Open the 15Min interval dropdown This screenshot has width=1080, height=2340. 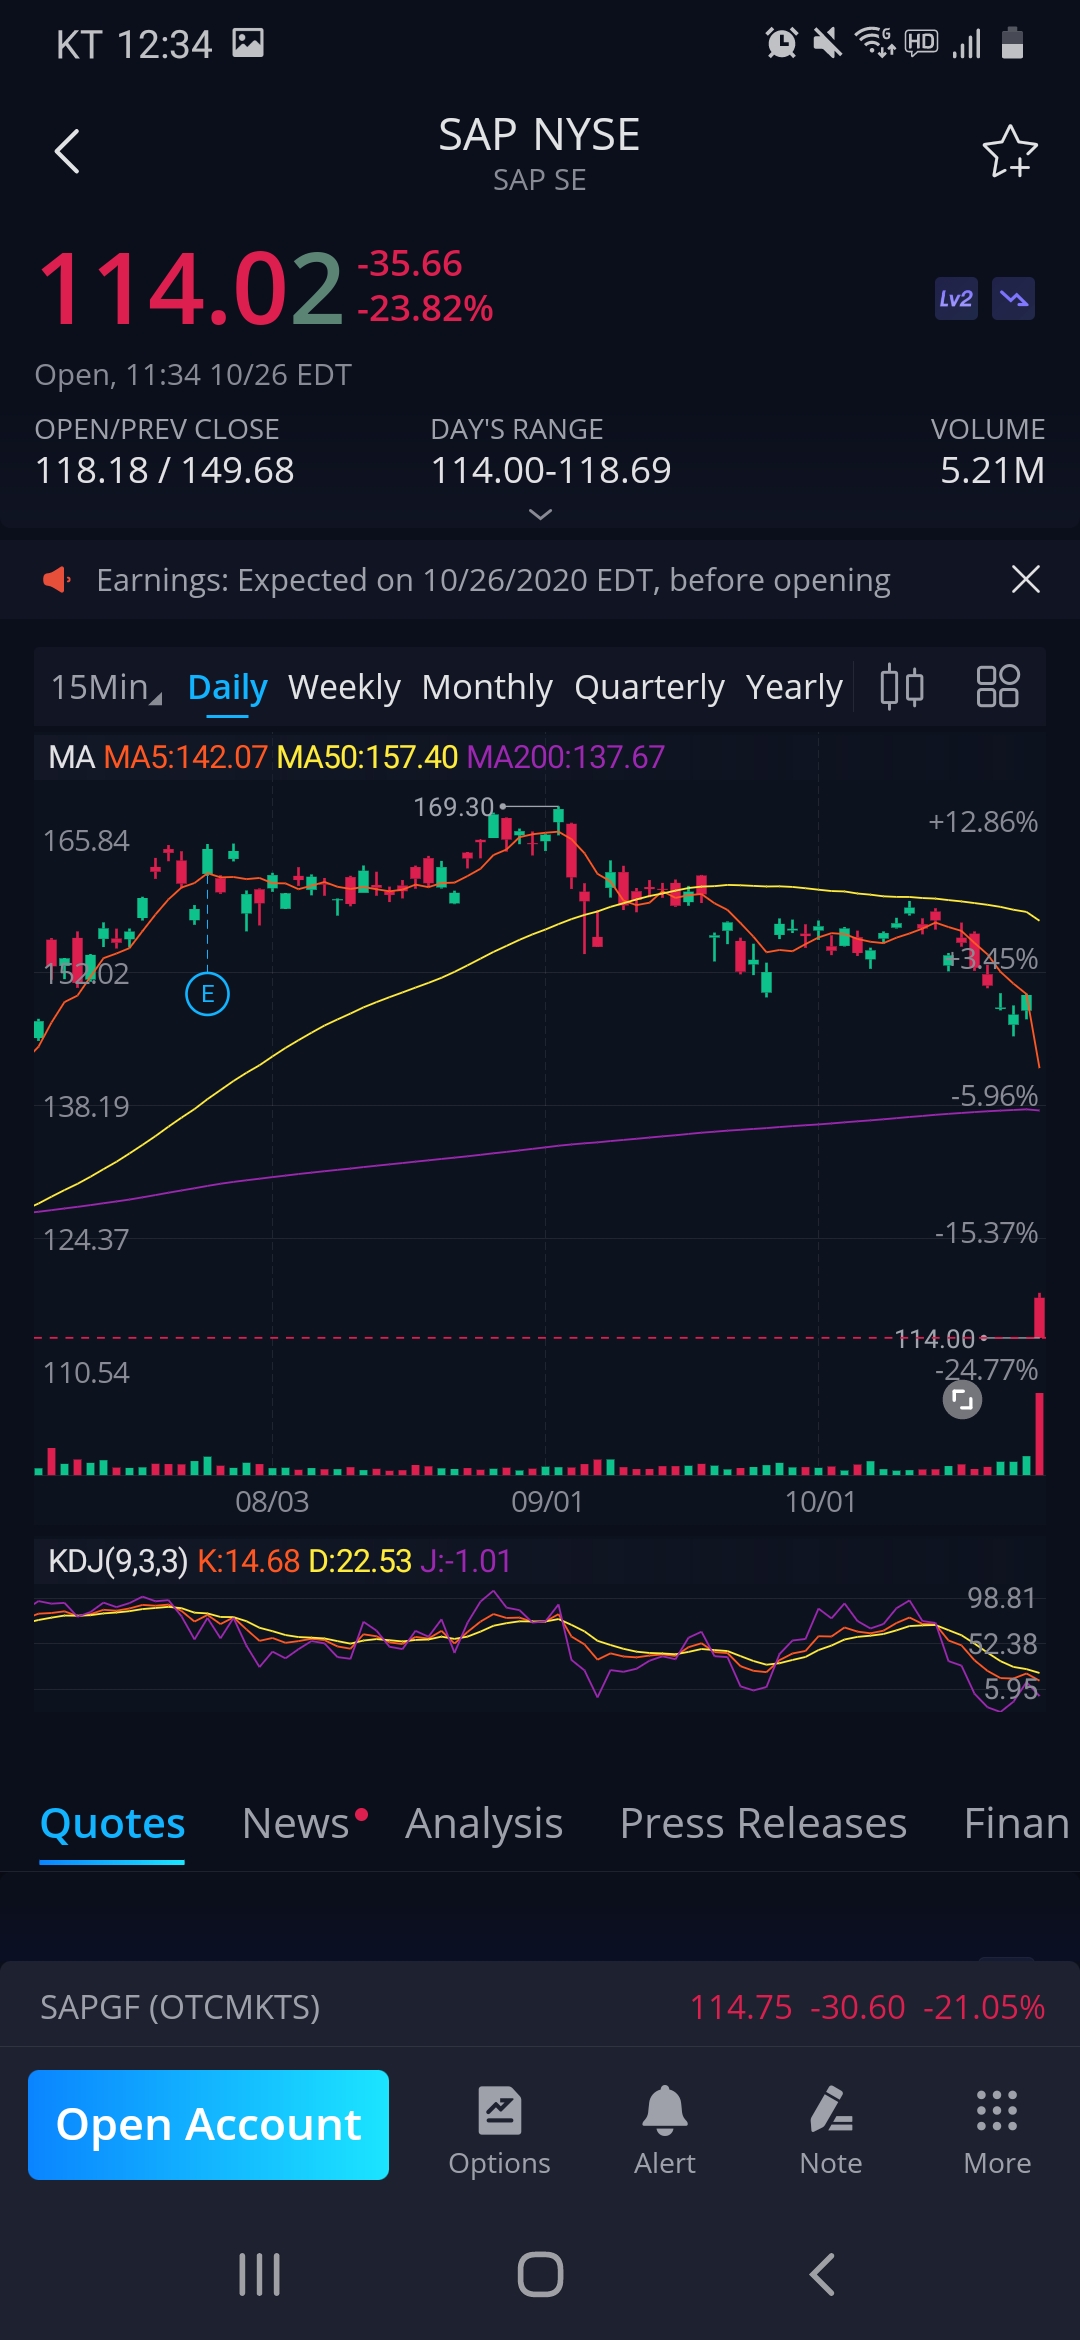[106, 687]
